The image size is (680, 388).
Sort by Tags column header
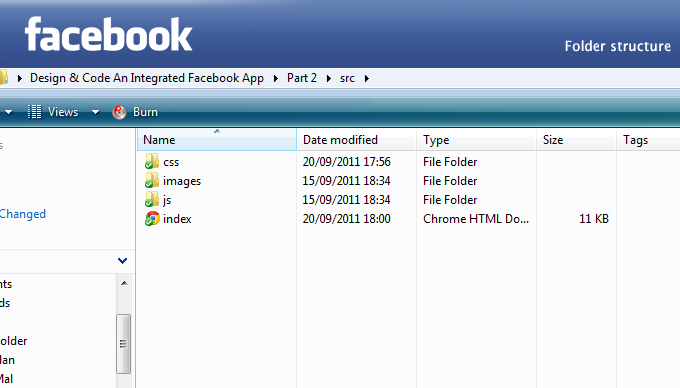[648, 140]
